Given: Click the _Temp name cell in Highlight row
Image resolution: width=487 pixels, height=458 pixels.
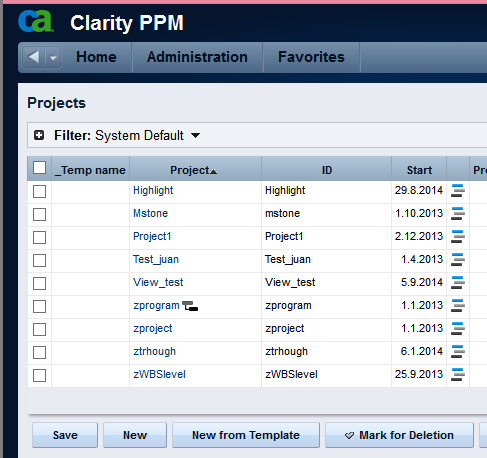Looking at the screenshot, I should pos(91,192).
